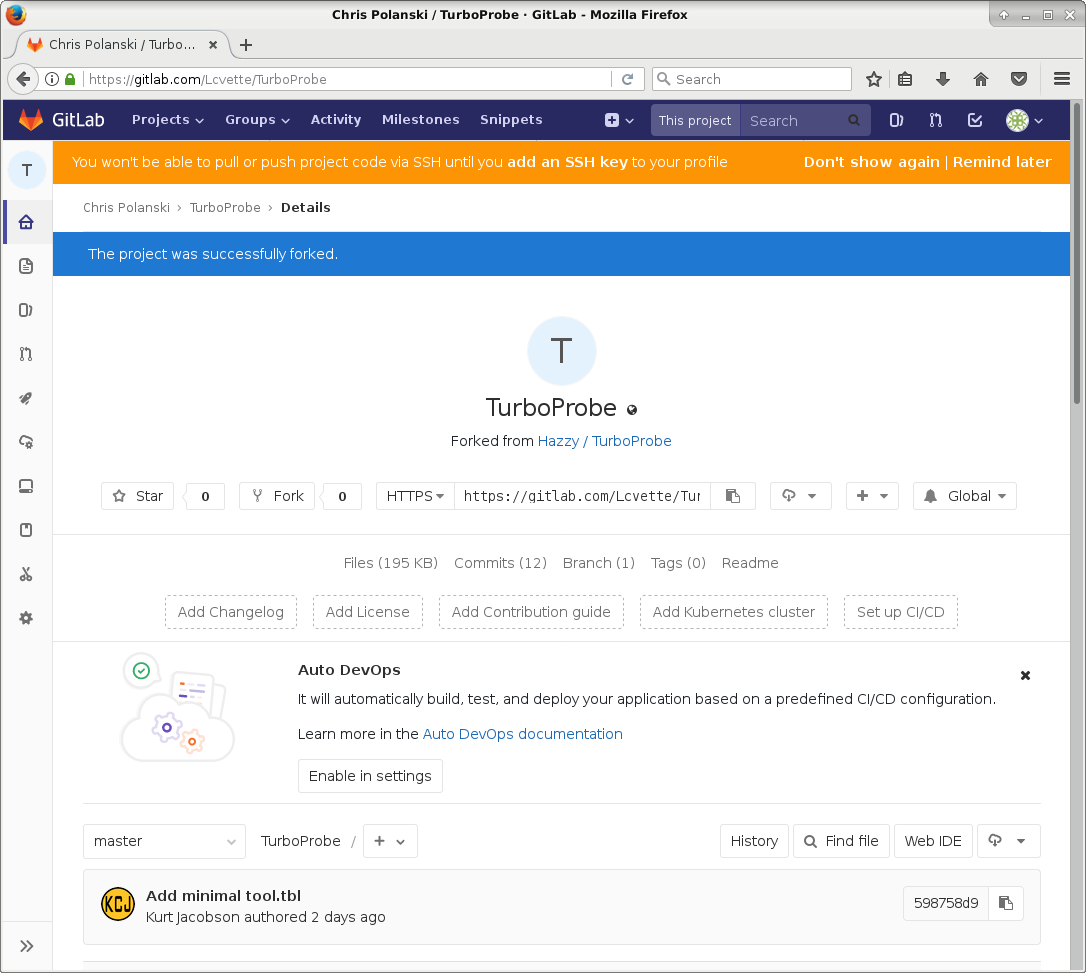Click Enable in settings for Auto DevOps
The image size is (1086, 973).
[370, 776]
